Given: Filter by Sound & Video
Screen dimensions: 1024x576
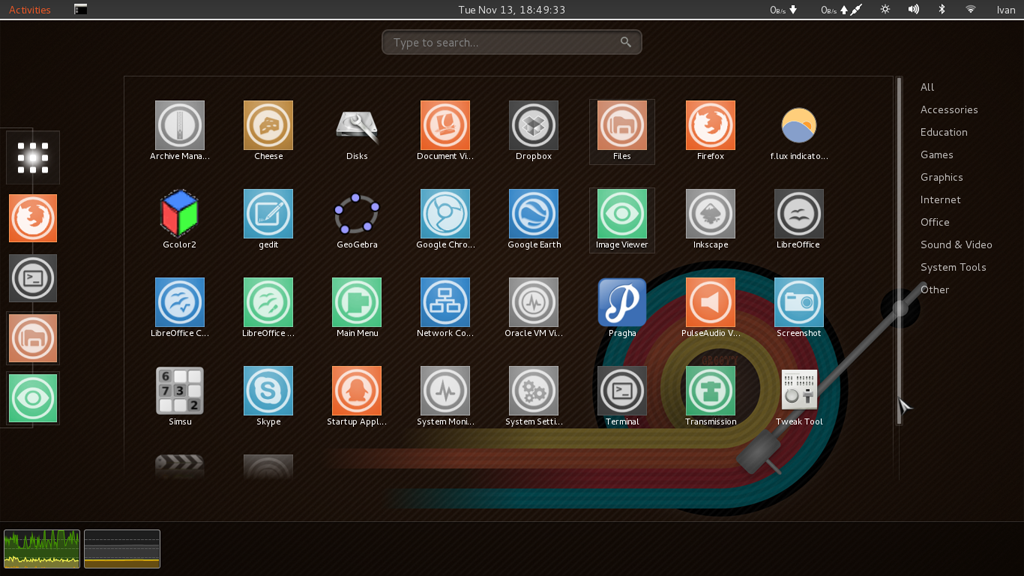Looking at the screenshot, I should [x=956, y=244].
